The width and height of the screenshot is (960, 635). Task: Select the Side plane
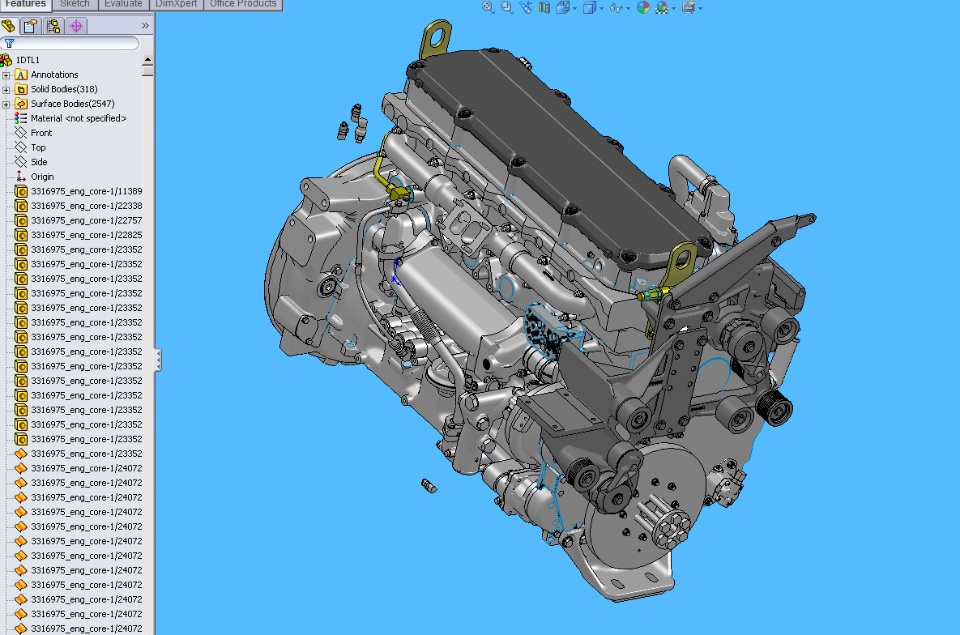click(x=39, y=162)
